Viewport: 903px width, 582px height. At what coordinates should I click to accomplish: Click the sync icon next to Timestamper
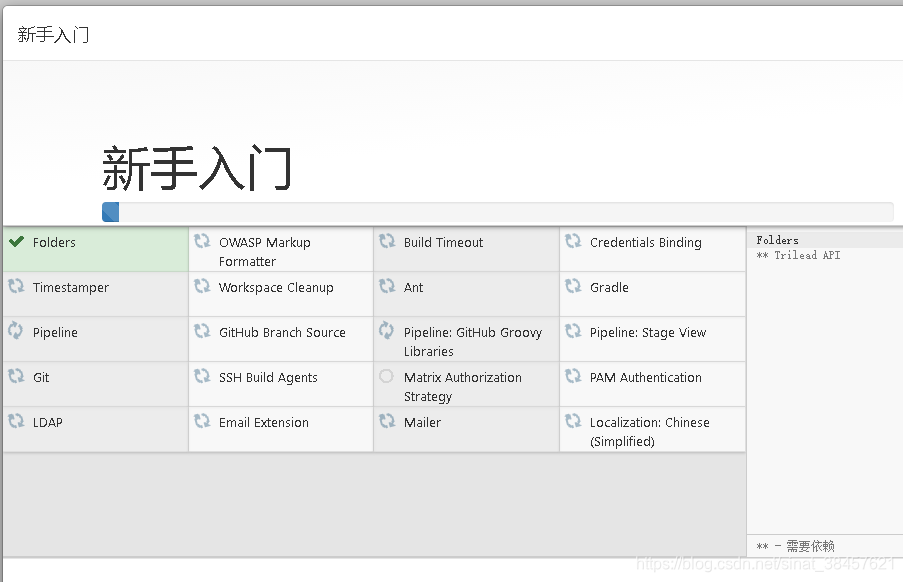click(x=16, y=286)
